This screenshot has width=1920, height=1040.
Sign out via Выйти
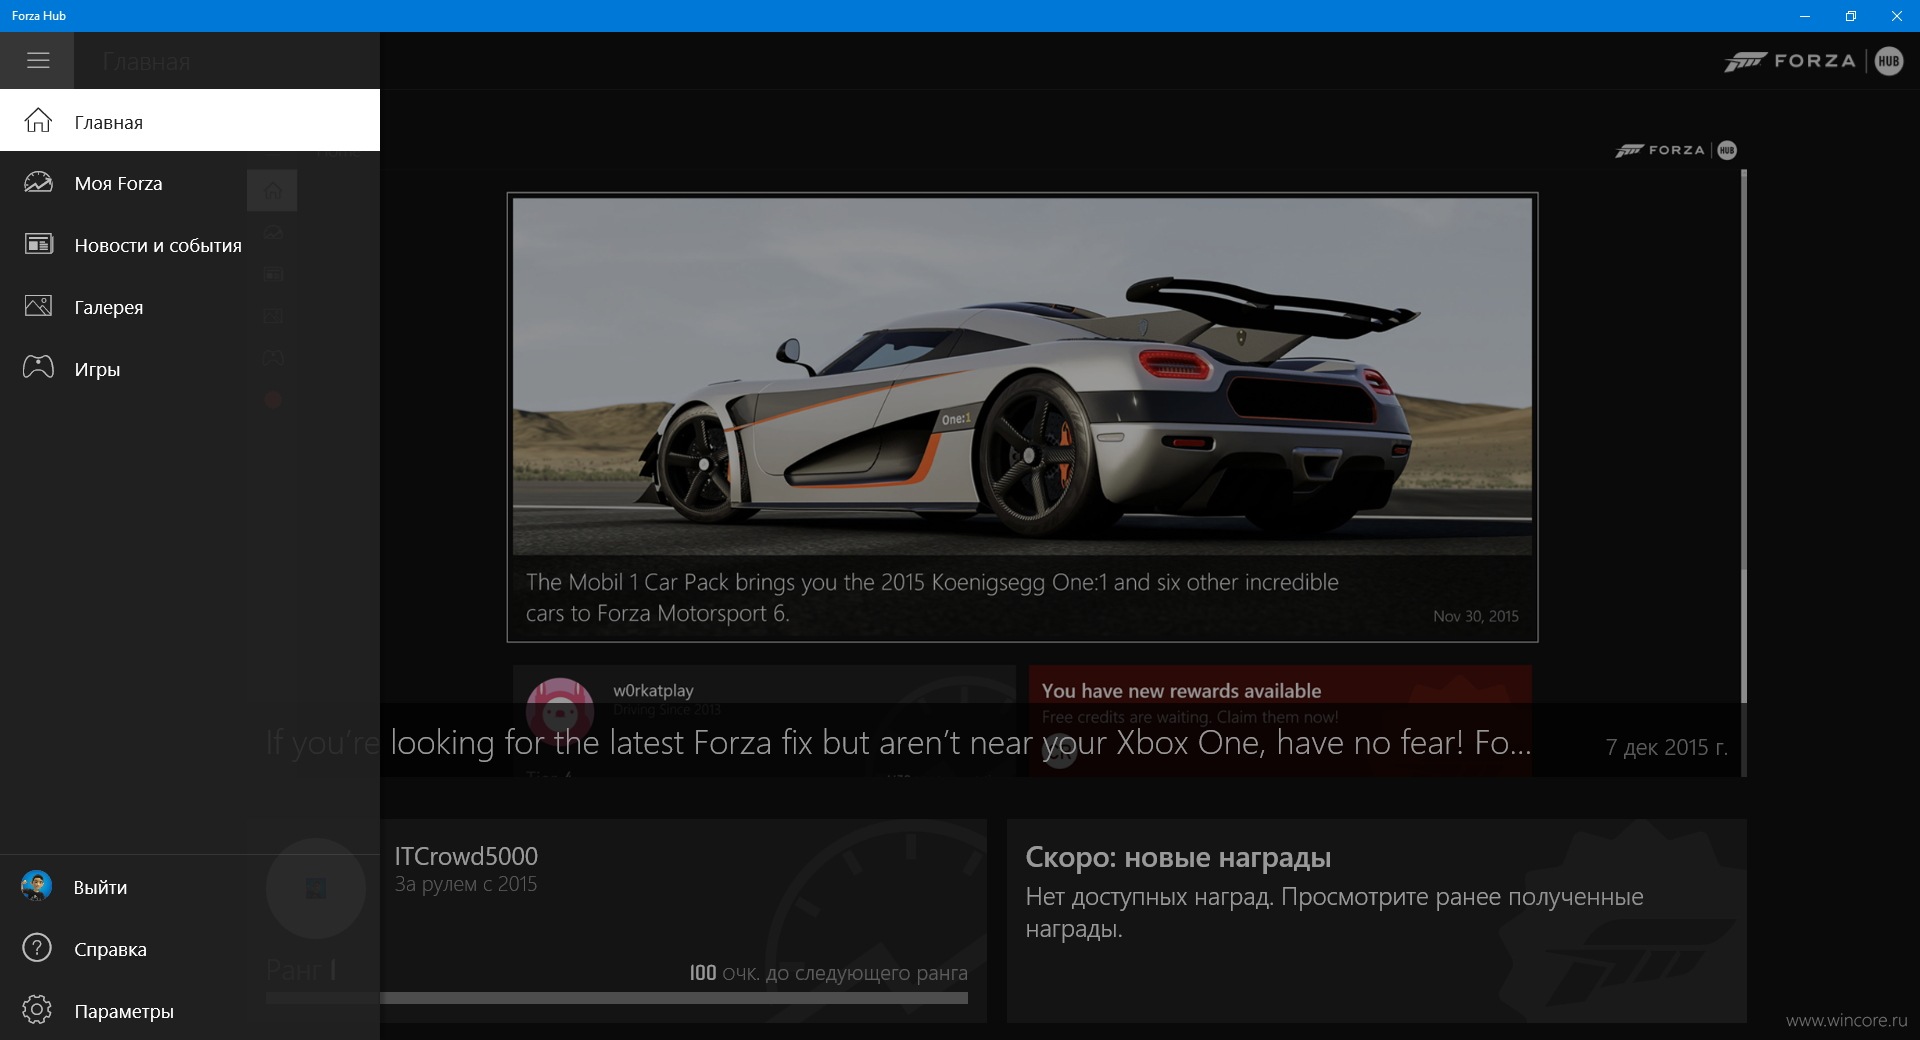[x=190, y=887]
